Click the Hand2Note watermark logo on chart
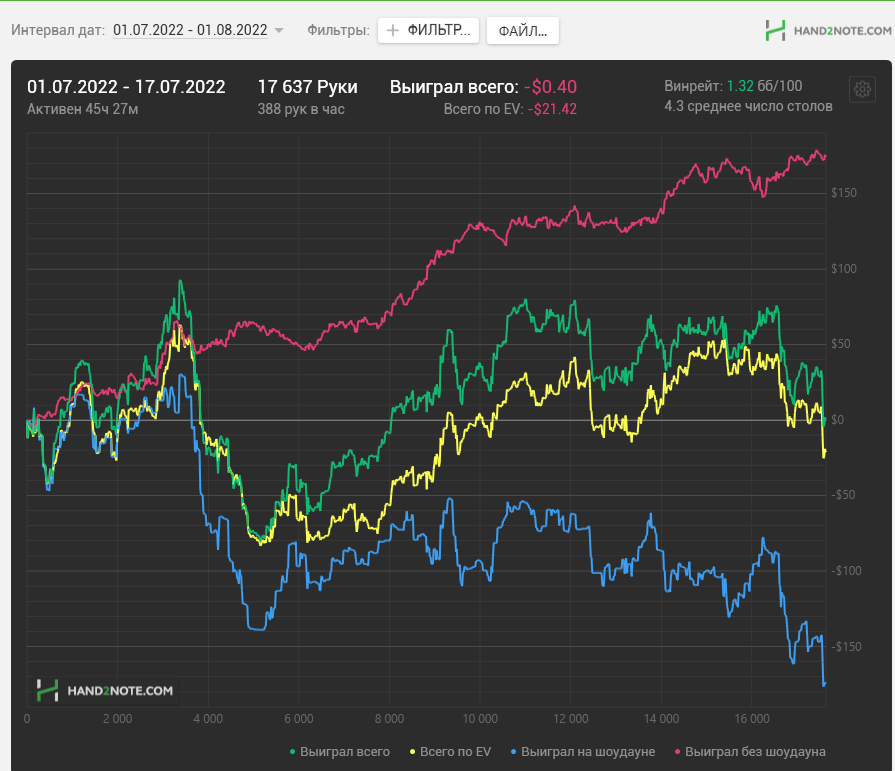The image size is (895, 771). [x=104, y=691]
